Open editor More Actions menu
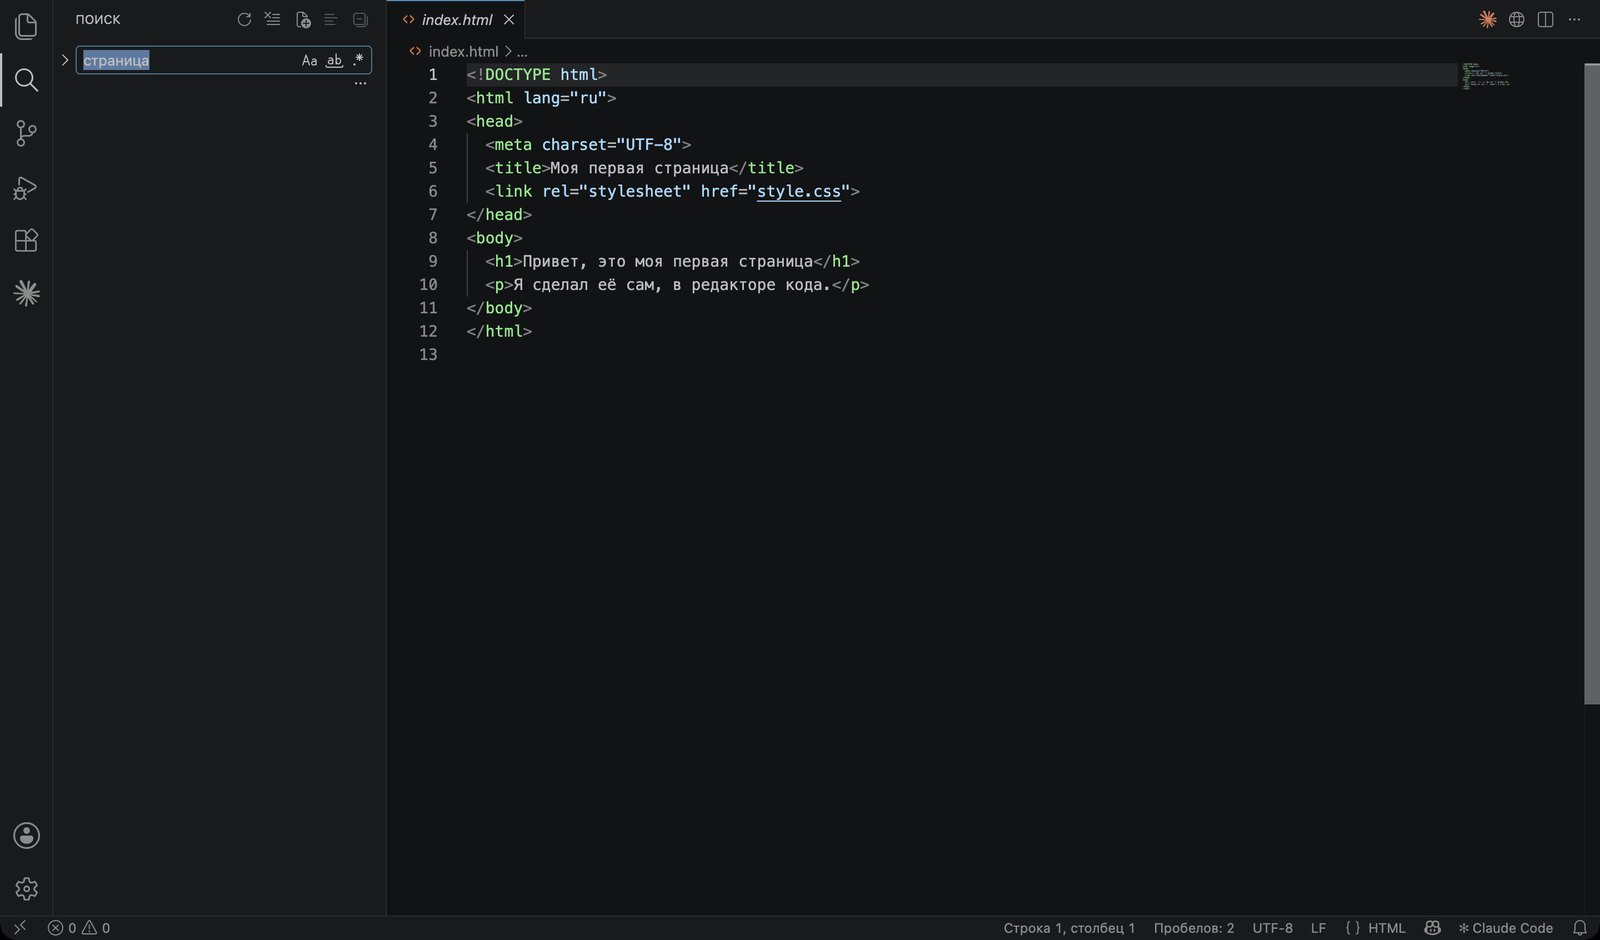 [1574, 20]
